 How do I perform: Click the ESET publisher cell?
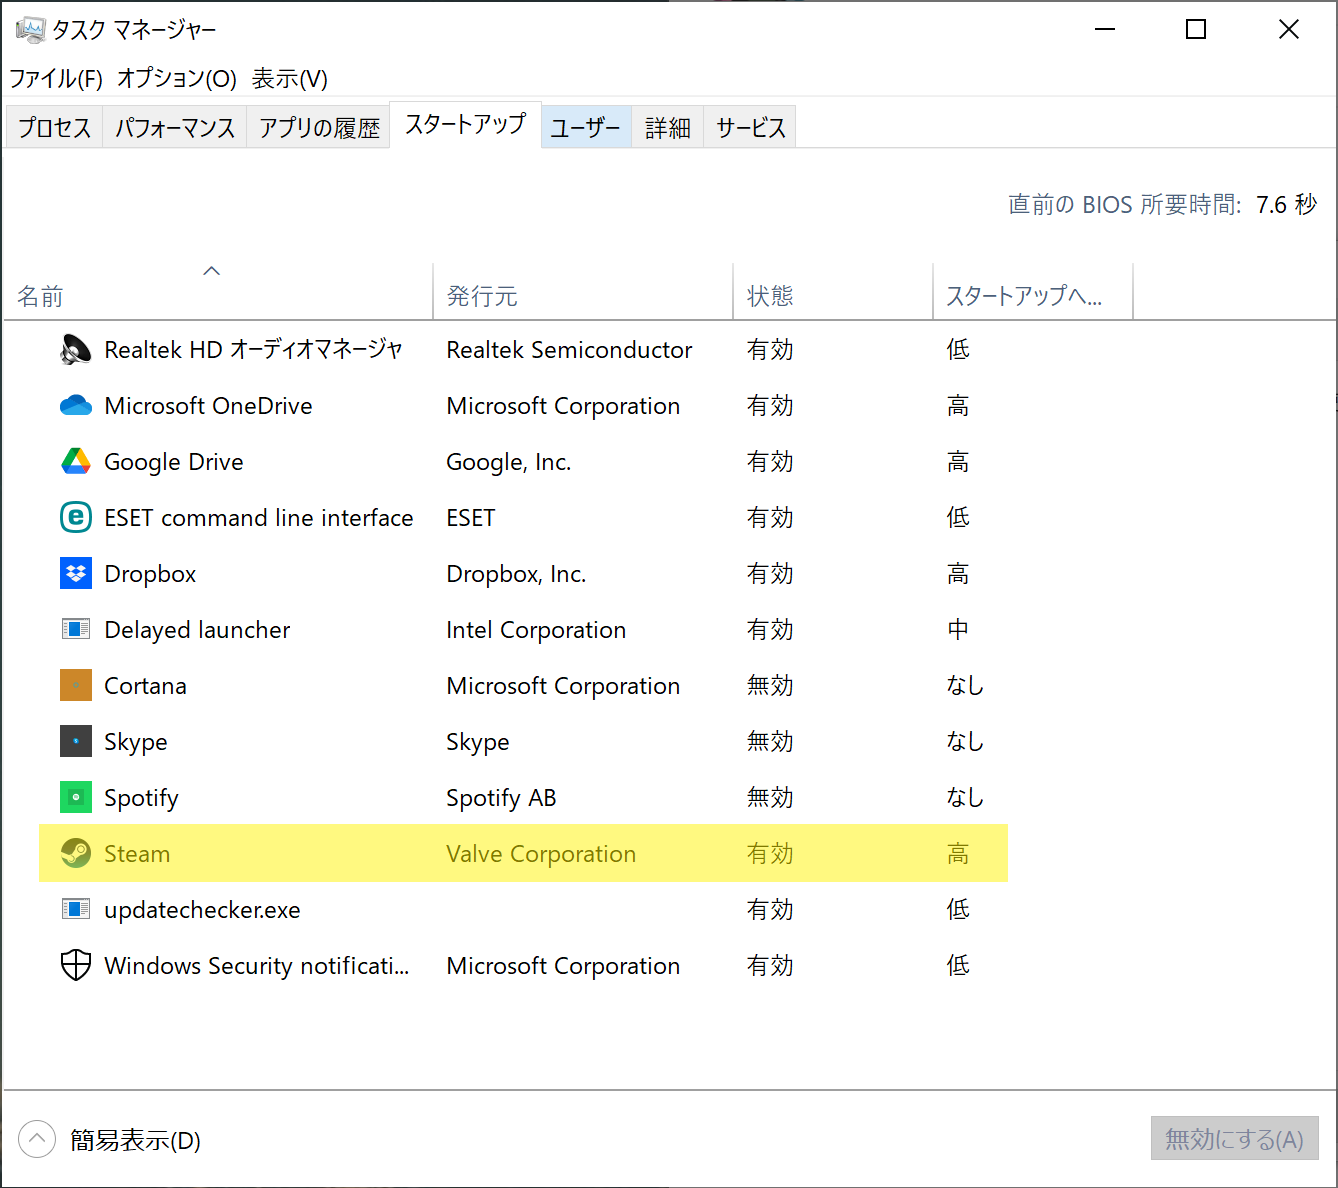coord(471,518)
